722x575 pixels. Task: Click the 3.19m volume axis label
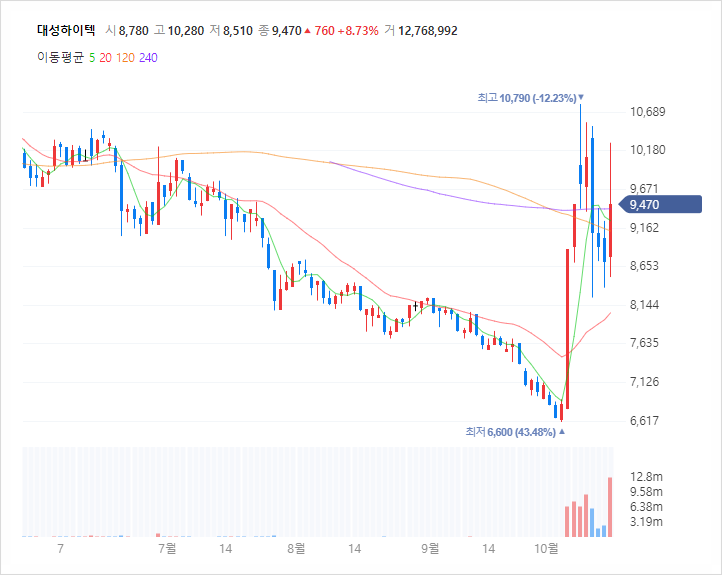[646, 522]
